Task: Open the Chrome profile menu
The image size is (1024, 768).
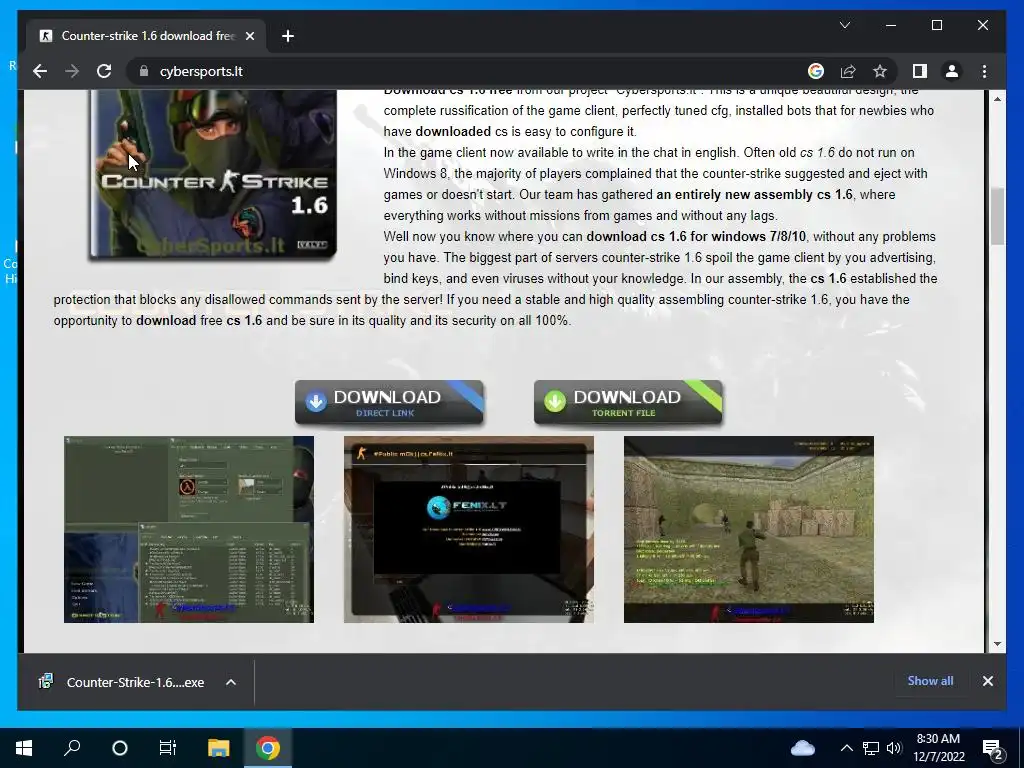Action: tap(952, 71)
